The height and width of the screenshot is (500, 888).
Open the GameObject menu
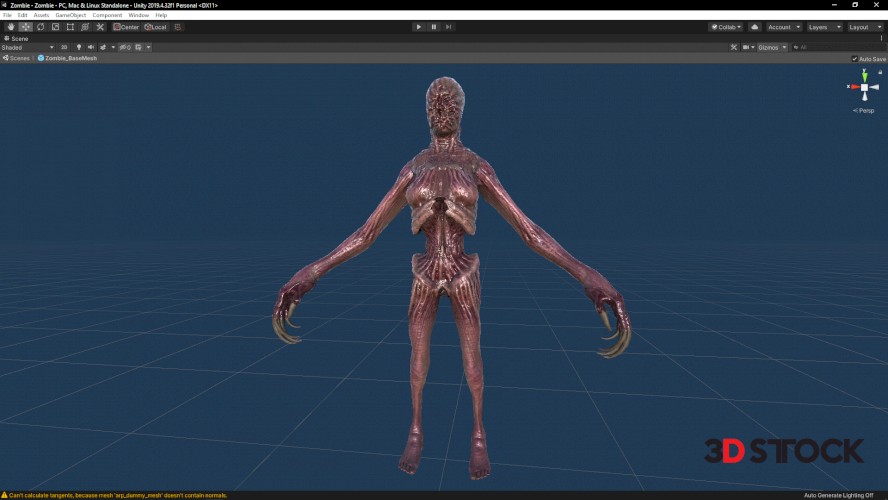(71, 15)
